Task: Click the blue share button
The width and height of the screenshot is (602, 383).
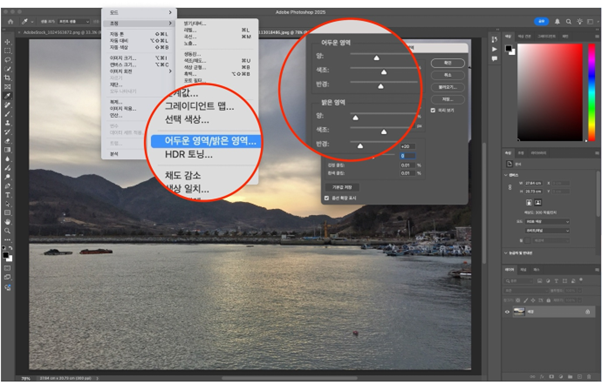Action: pos(541,21)
